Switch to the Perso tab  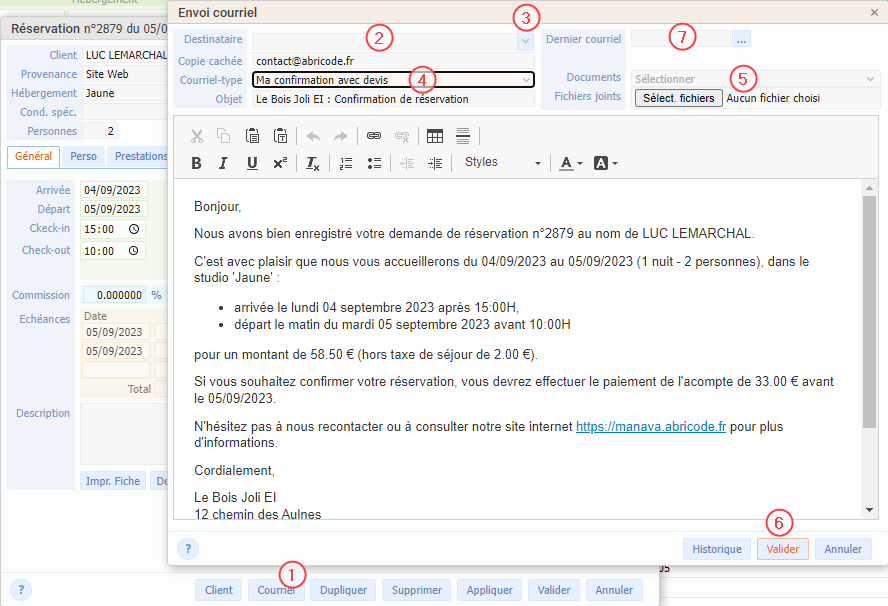pyautogui.click(x=84, y=157)
